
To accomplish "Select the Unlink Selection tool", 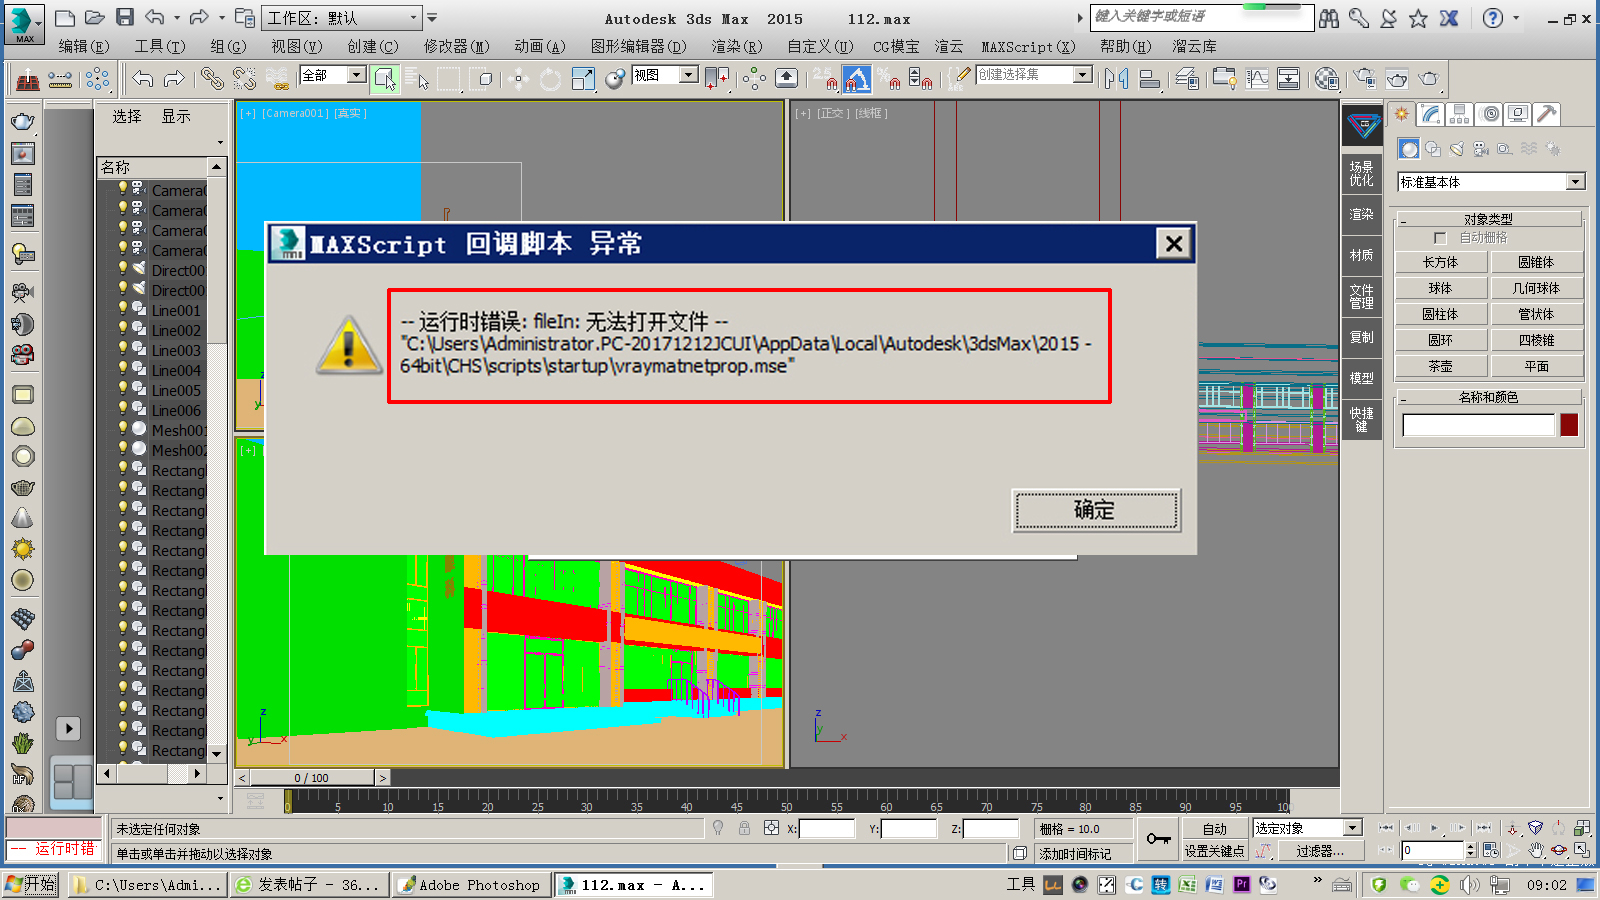I will tap(244, 78).
